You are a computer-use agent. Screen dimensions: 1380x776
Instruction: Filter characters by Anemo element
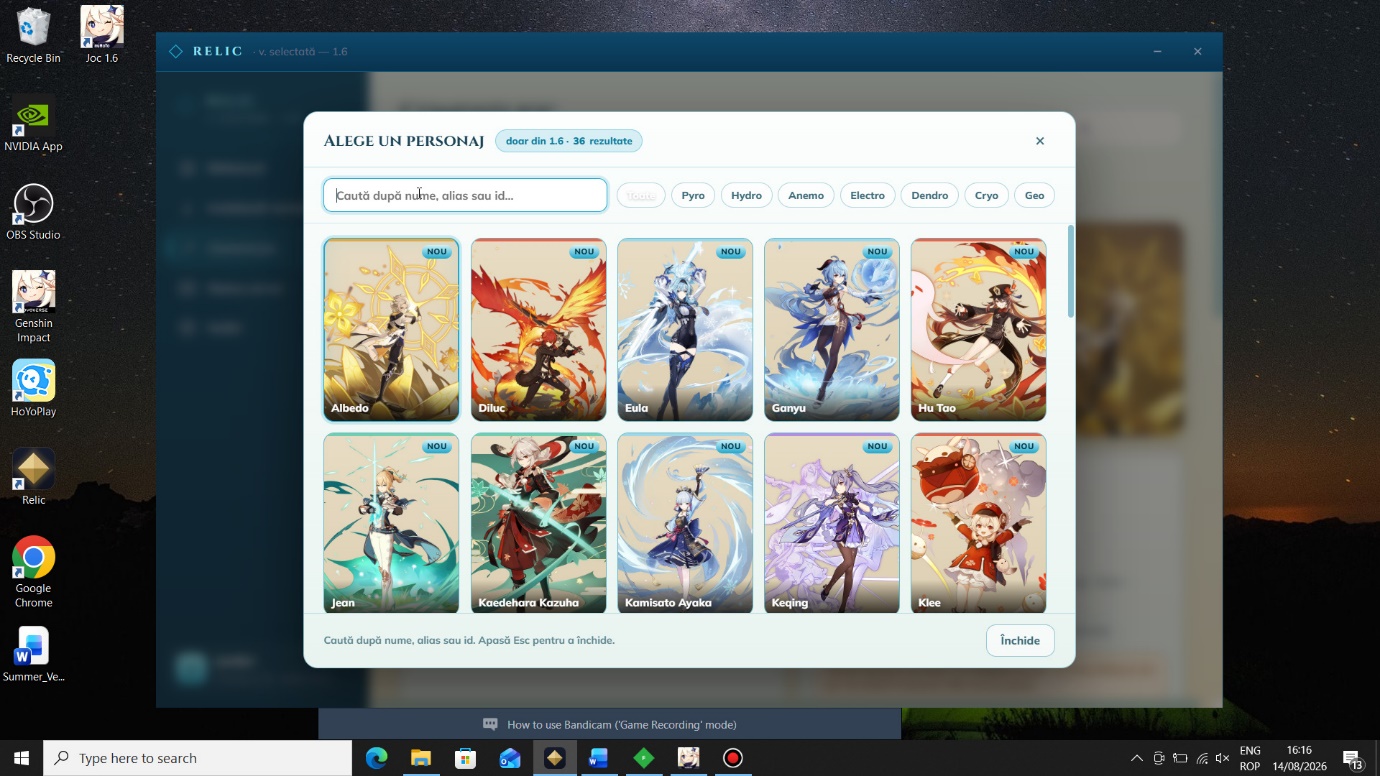tap(806, 195)
